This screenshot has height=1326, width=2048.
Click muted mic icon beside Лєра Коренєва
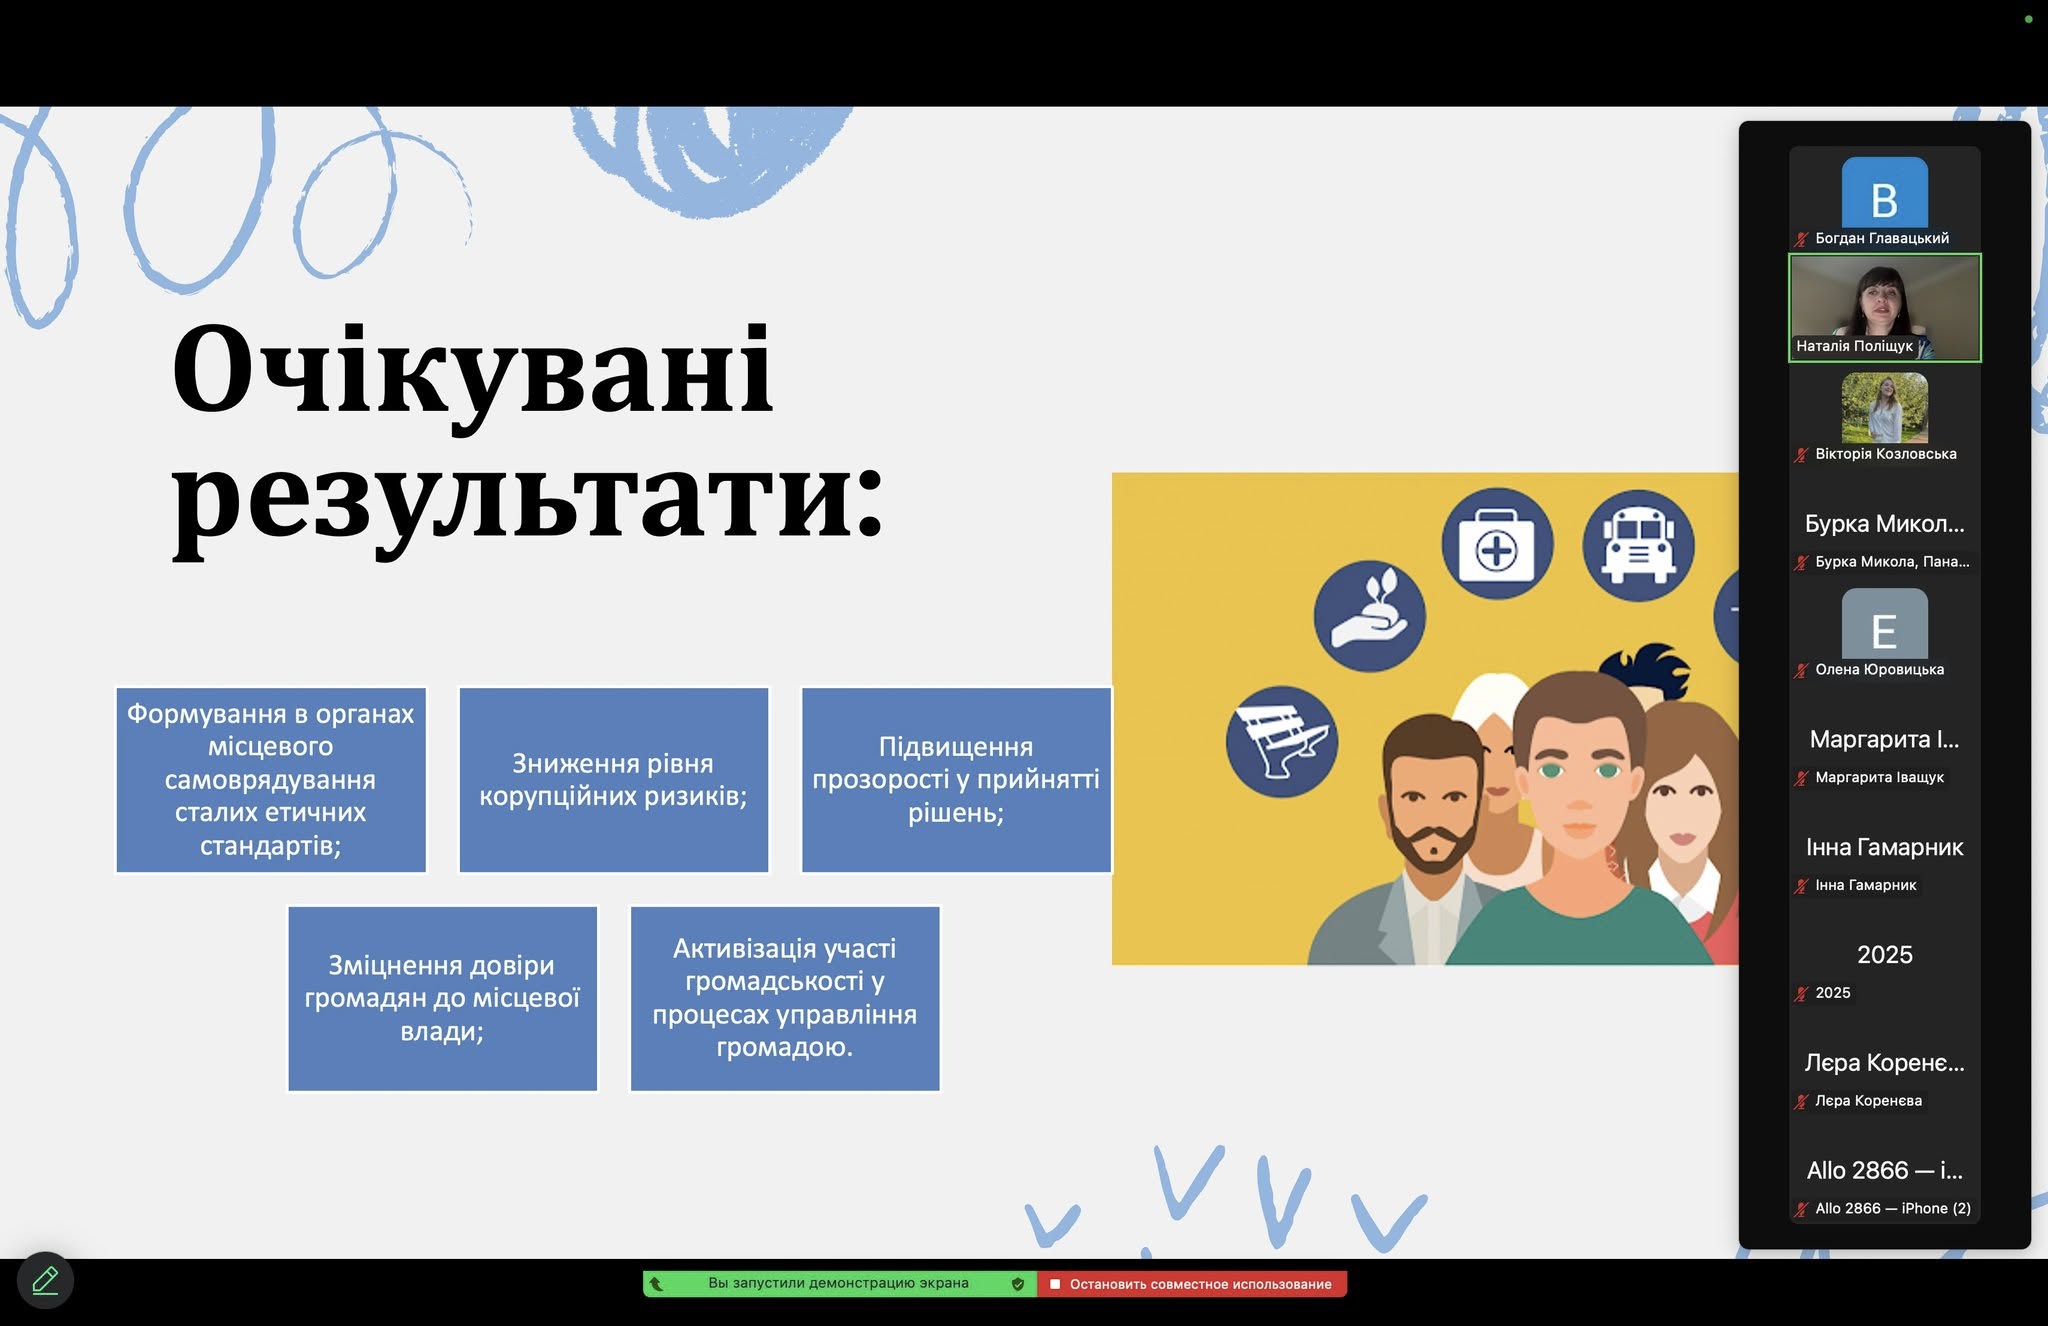pos(1802,1102)
